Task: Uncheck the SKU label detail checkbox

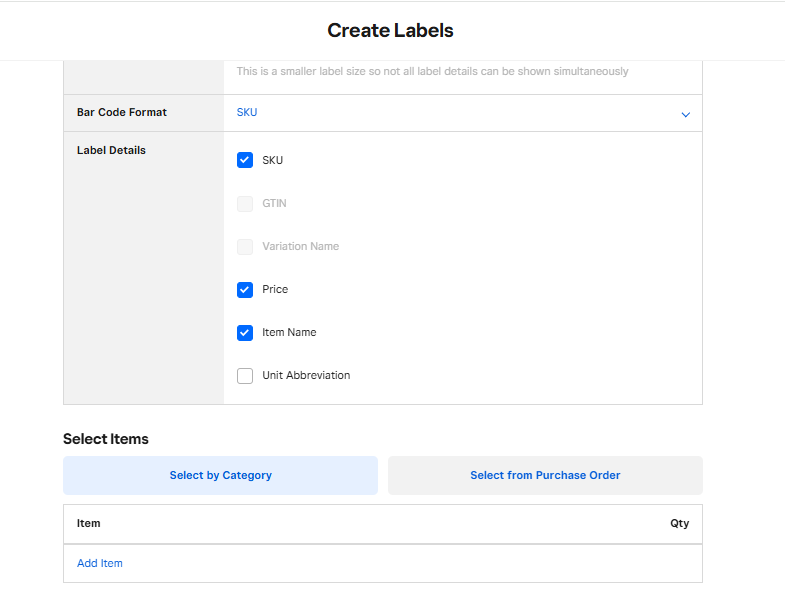Action: tap(245, 160)
